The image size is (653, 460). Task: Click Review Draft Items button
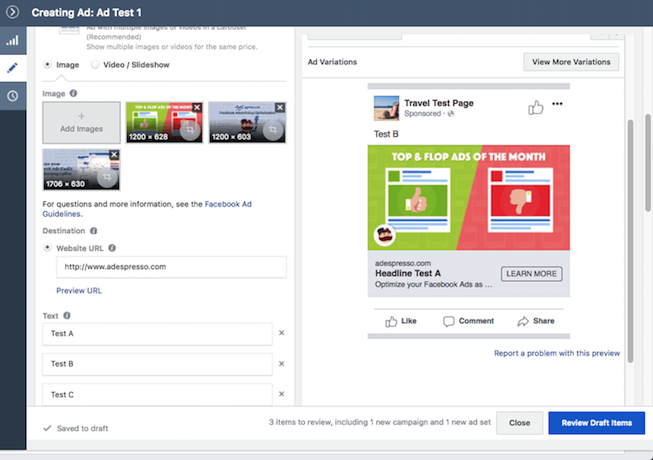(x=597, y=423)
